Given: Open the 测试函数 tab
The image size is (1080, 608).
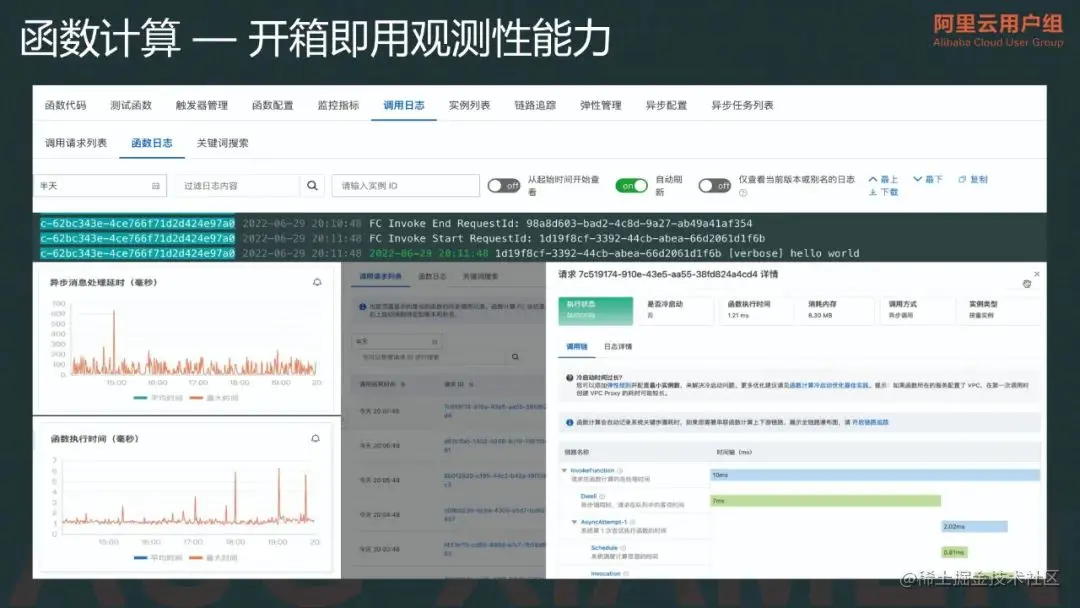Looking at the screenshot, I should [131, 105].
